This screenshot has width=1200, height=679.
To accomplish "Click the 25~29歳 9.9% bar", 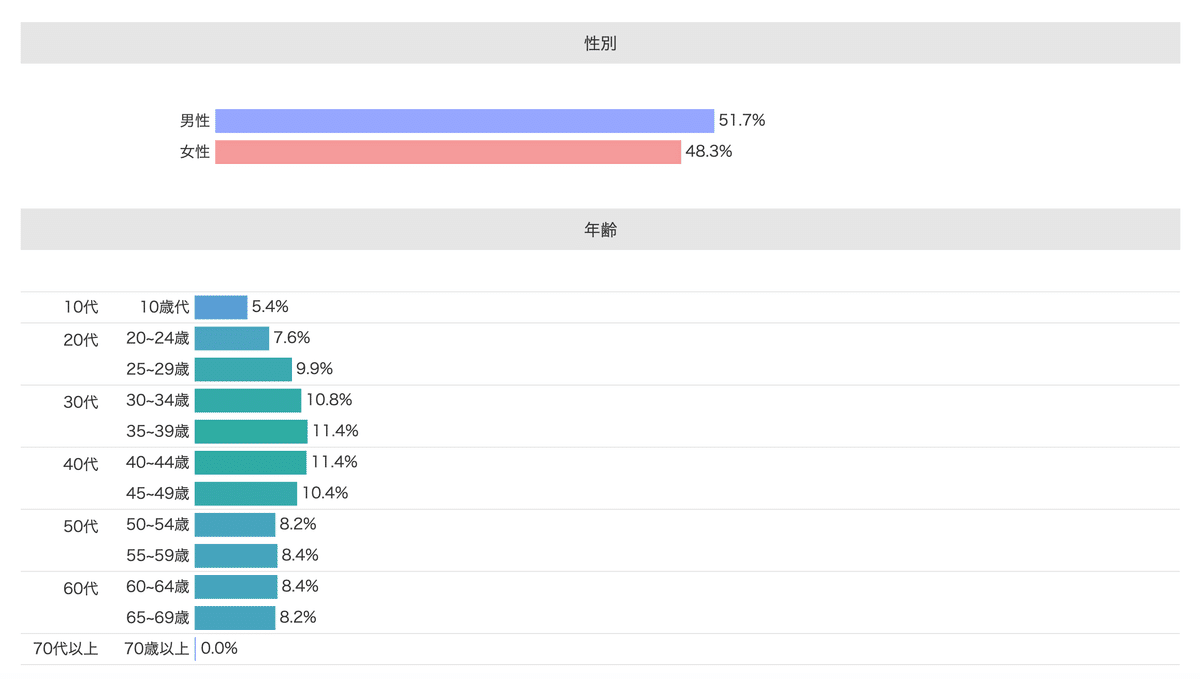I will [243, 369].
